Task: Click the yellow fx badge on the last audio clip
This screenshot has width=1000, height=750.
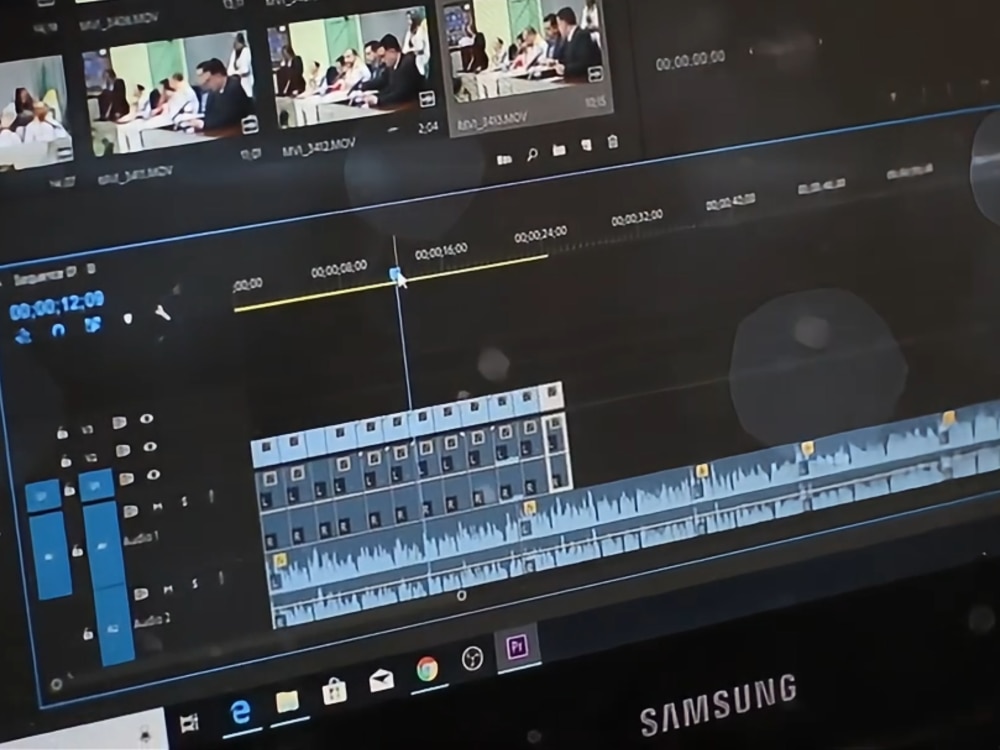Action: click(948, 418)
